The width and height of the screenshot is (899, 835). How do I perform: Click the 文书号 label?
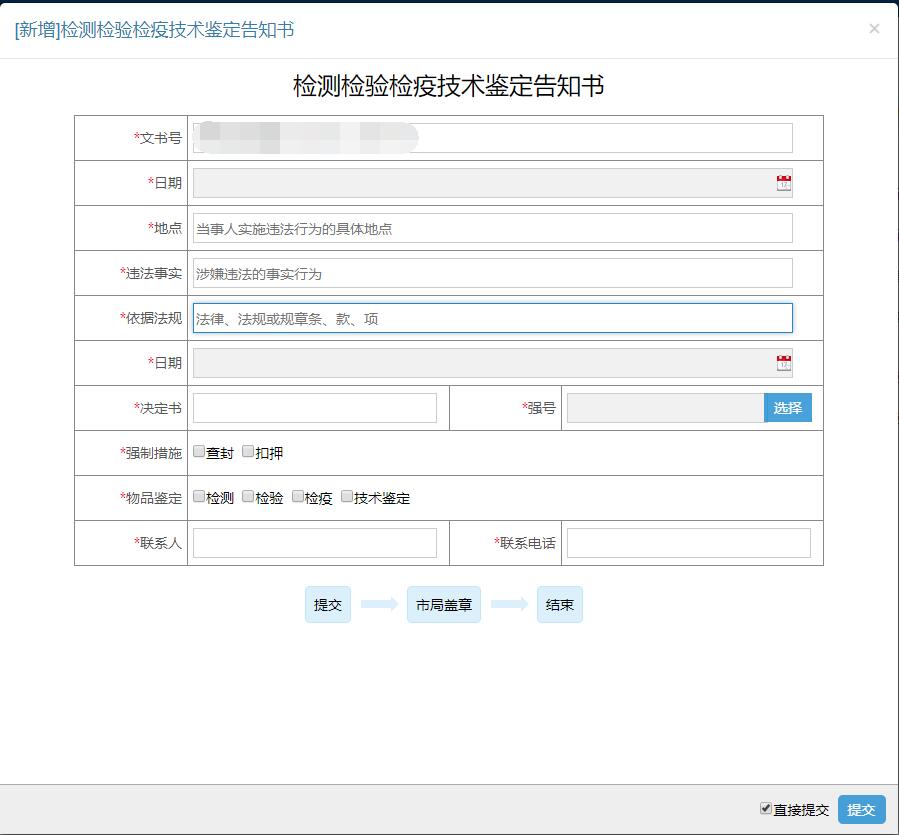coord(158,138)
